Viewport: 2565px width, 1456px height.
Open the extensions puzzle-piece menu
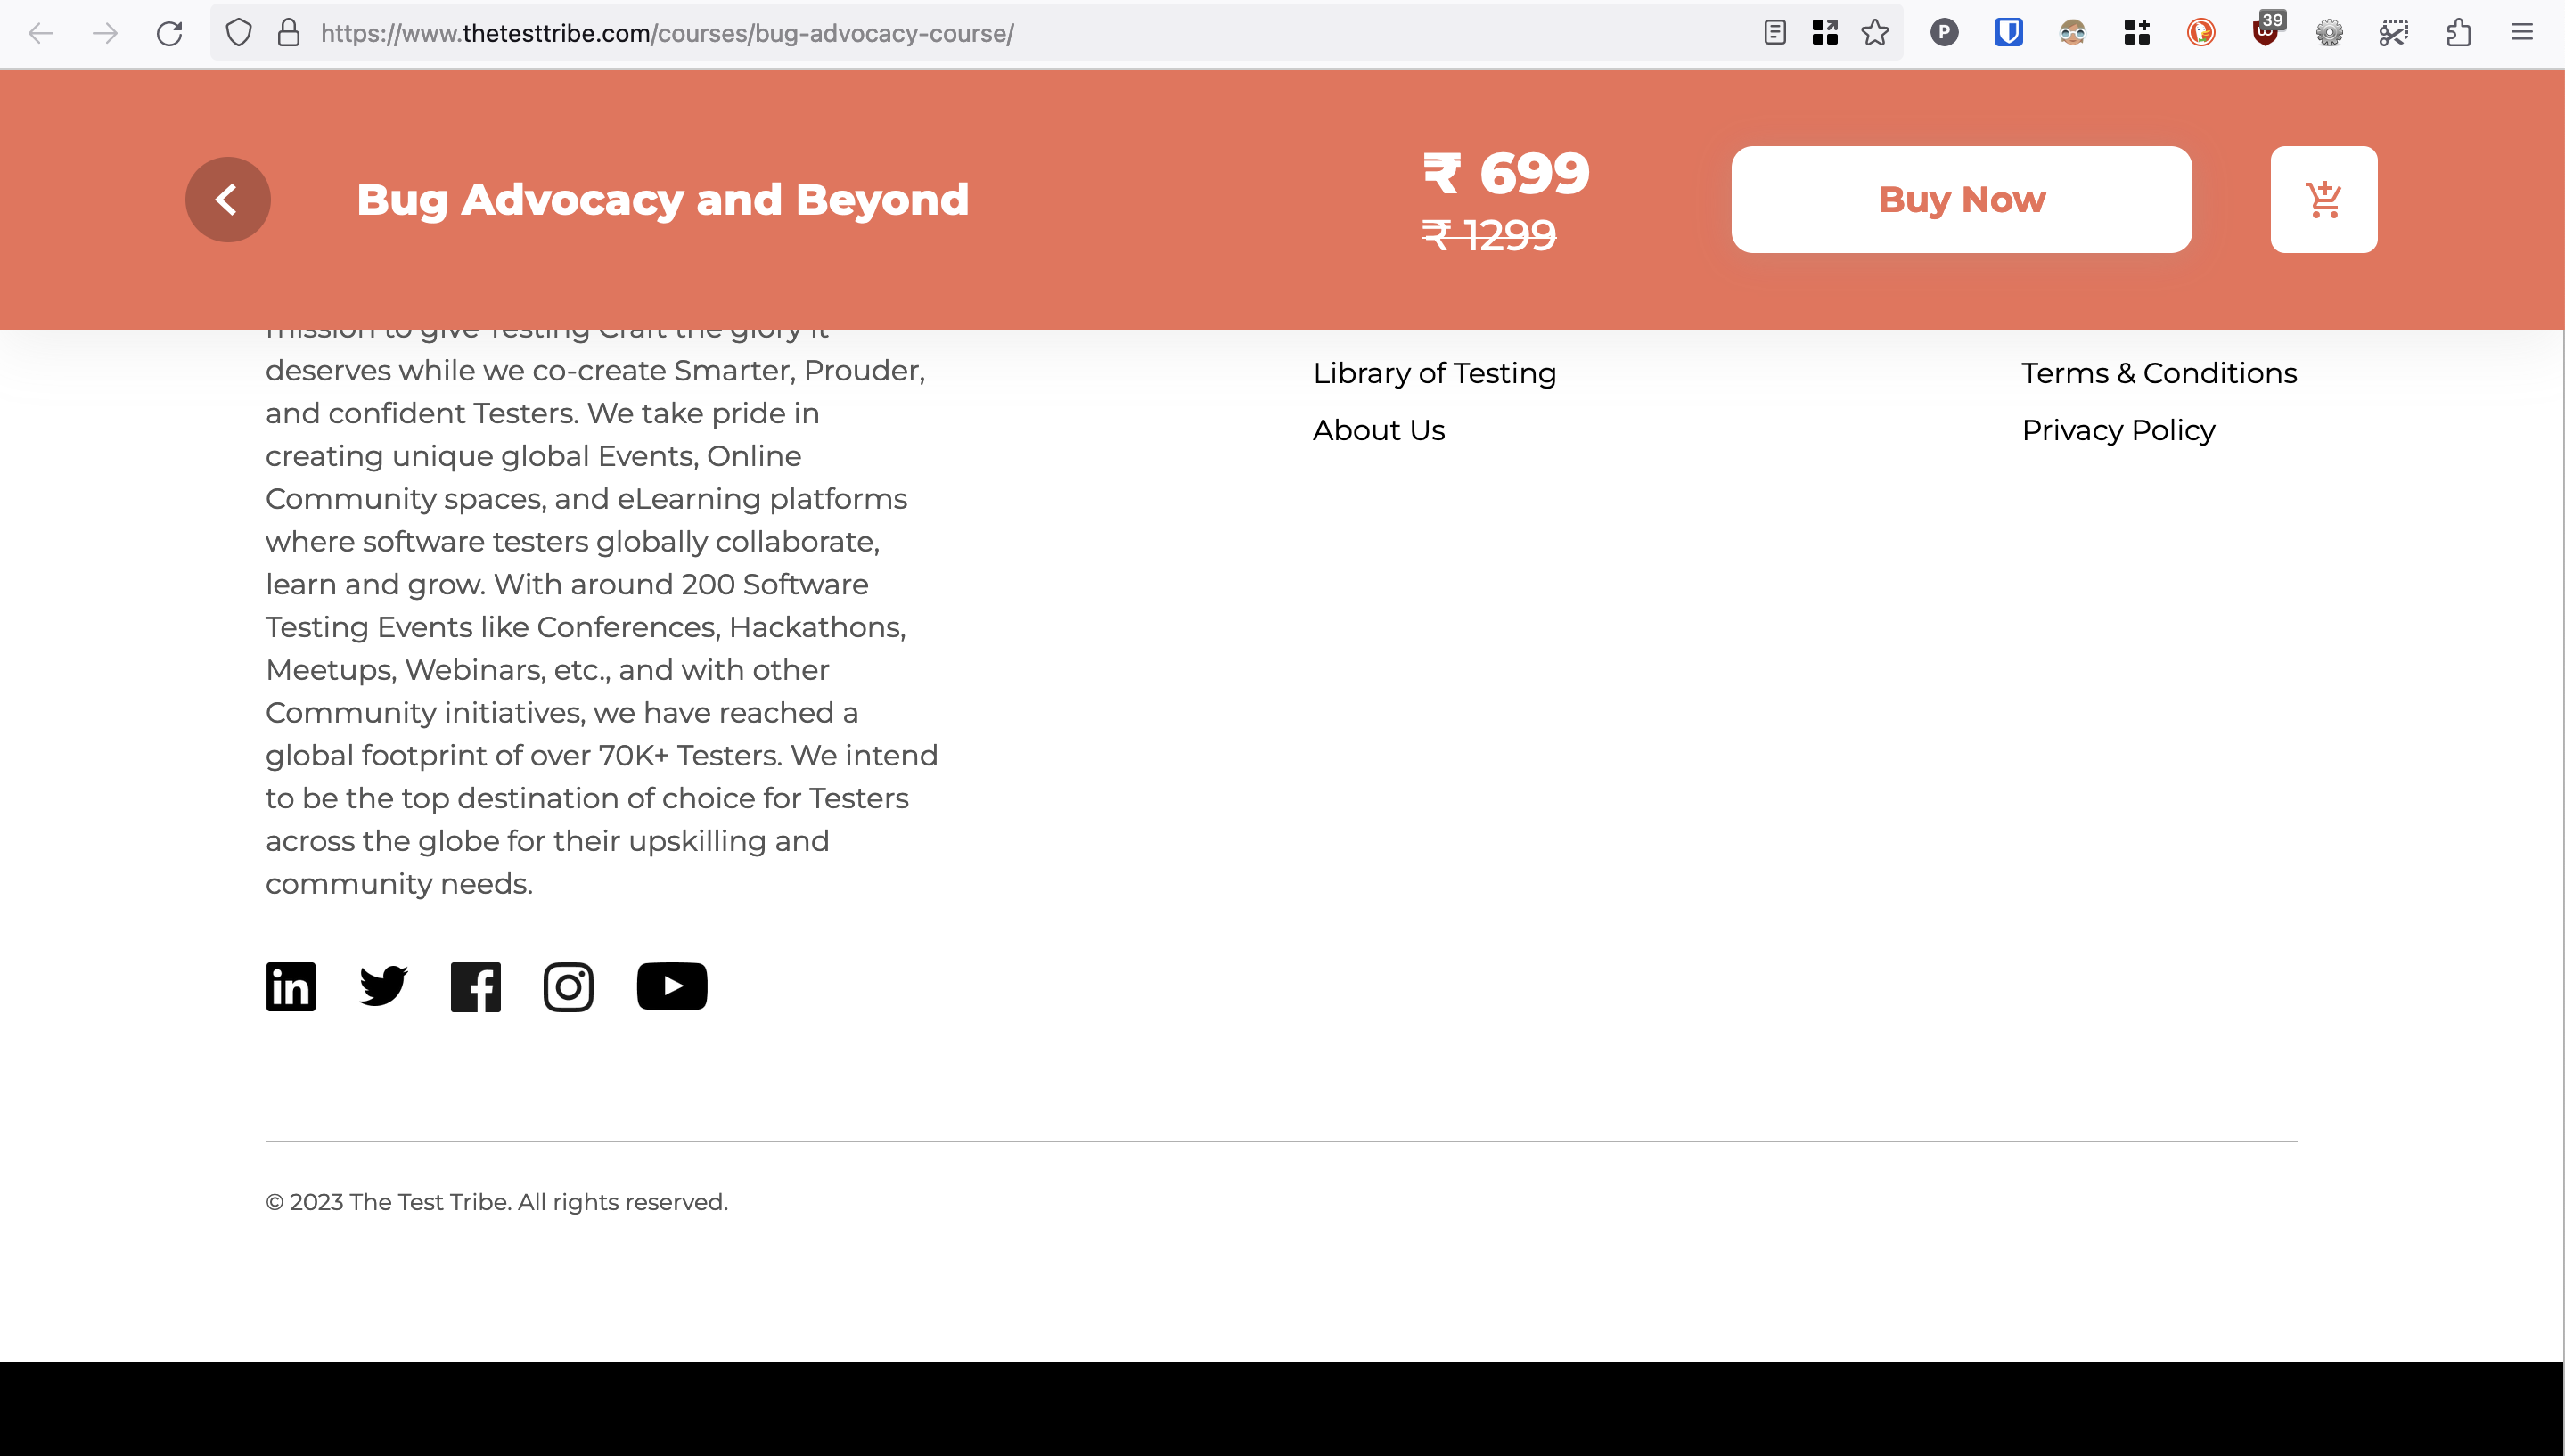[x=2458, y=33]
